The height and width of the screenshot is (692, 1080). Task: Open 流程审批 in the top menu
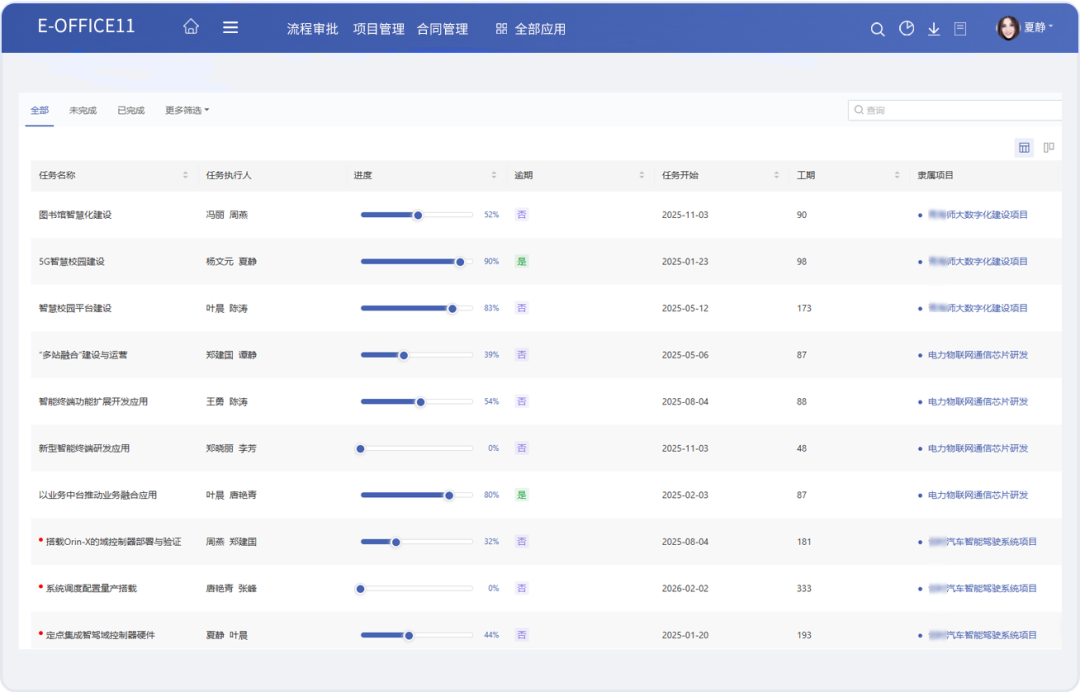point(312,29)
